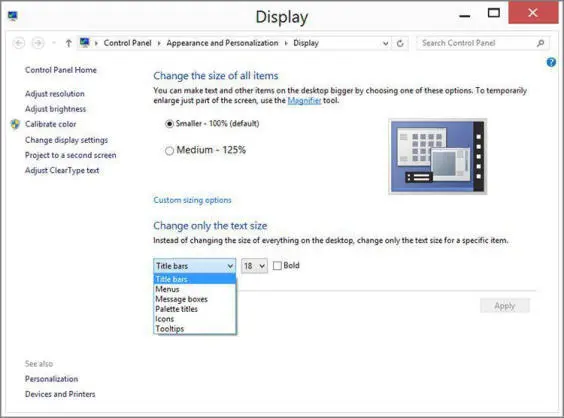Open Project to a second screen
Image resolution: width=564 pixels, height=418 pixels.
tap(70, 155)
